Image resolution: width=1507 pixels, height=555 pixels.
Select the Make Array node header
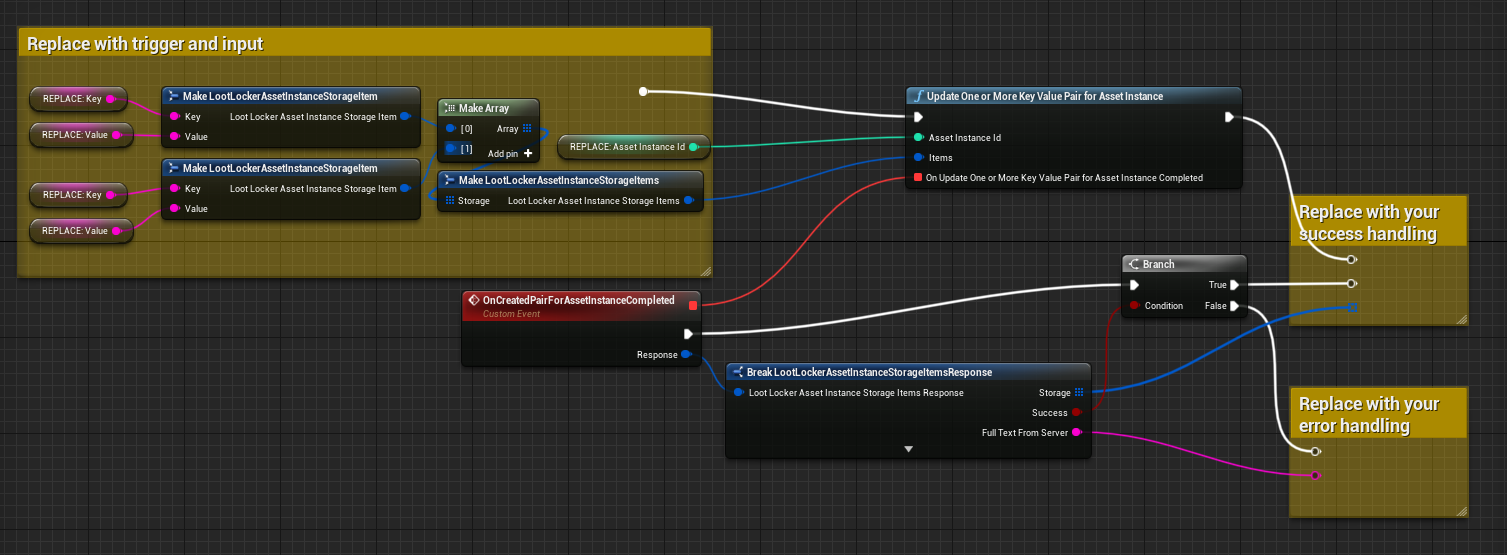[489, 108]
